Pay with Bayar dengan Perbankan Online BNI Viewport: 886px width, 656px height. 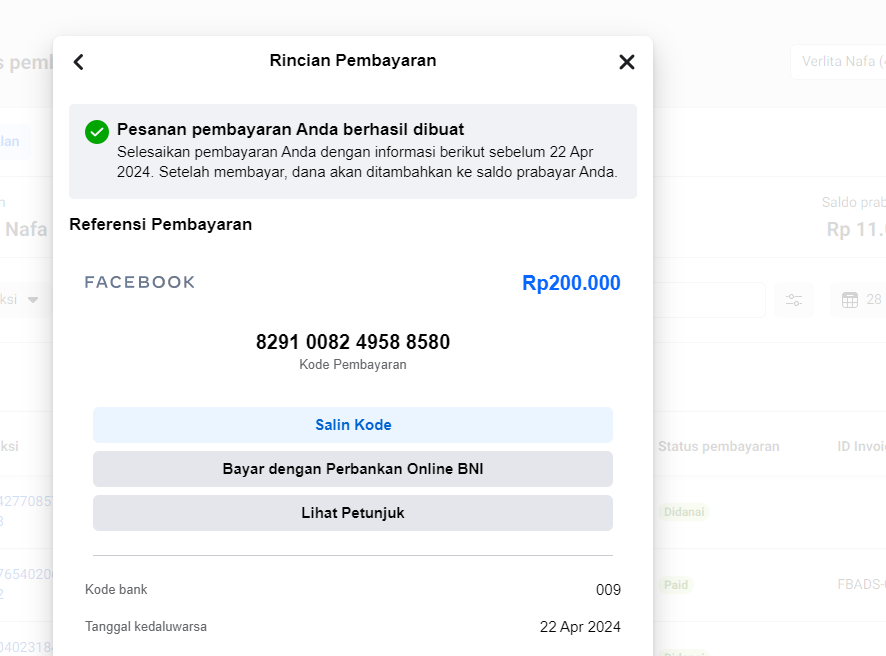pos(353,469)
